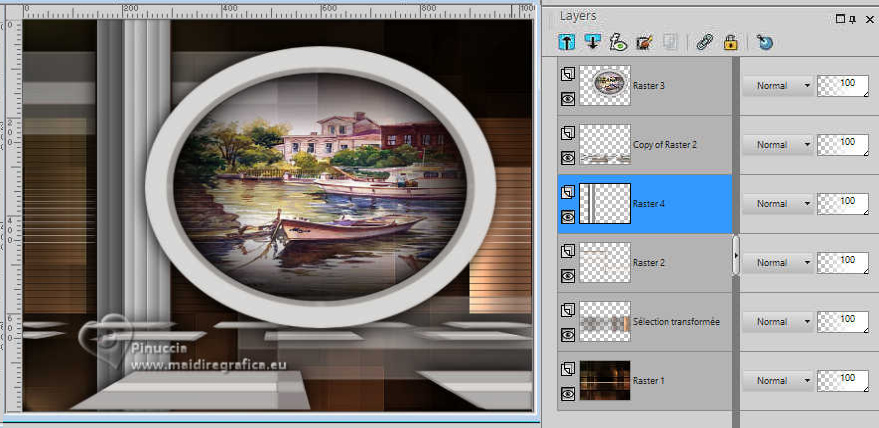
Task: Open blend mode dropdown for Raster 1
Action: coord(778,380)
